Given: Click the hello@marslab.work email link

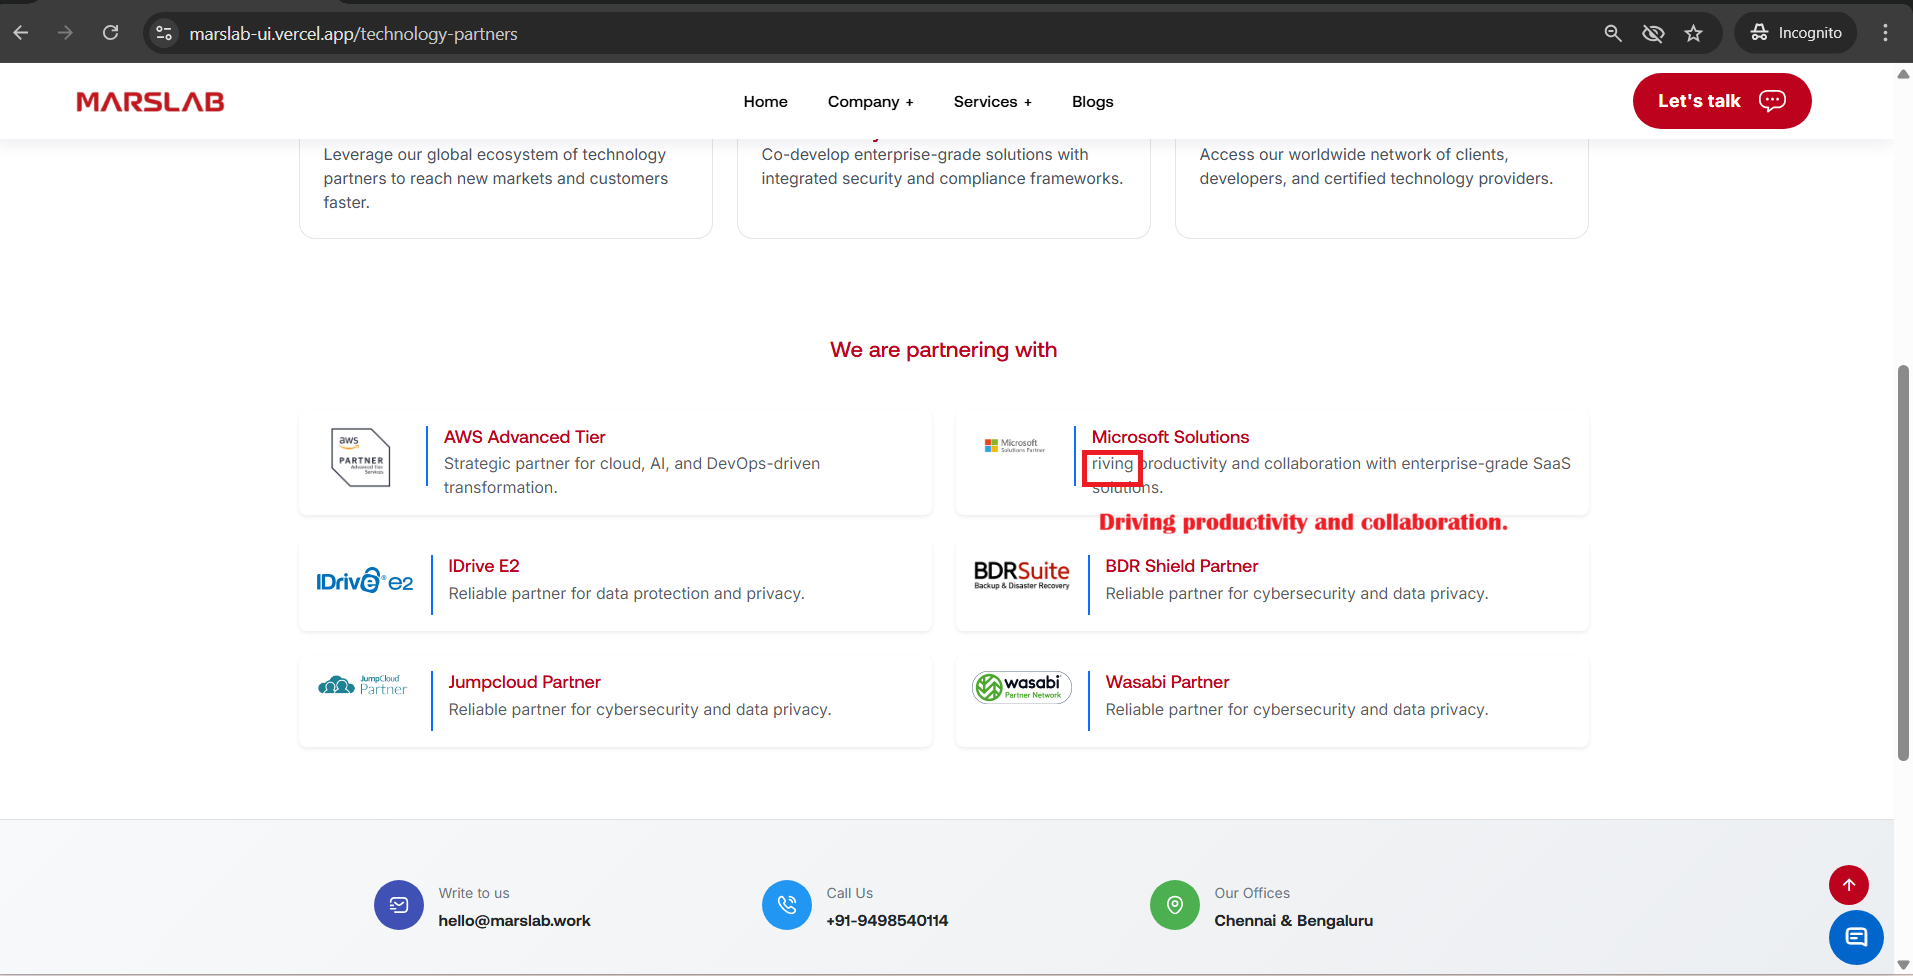Looking at the screenshot, I should (x=514, y=921).
